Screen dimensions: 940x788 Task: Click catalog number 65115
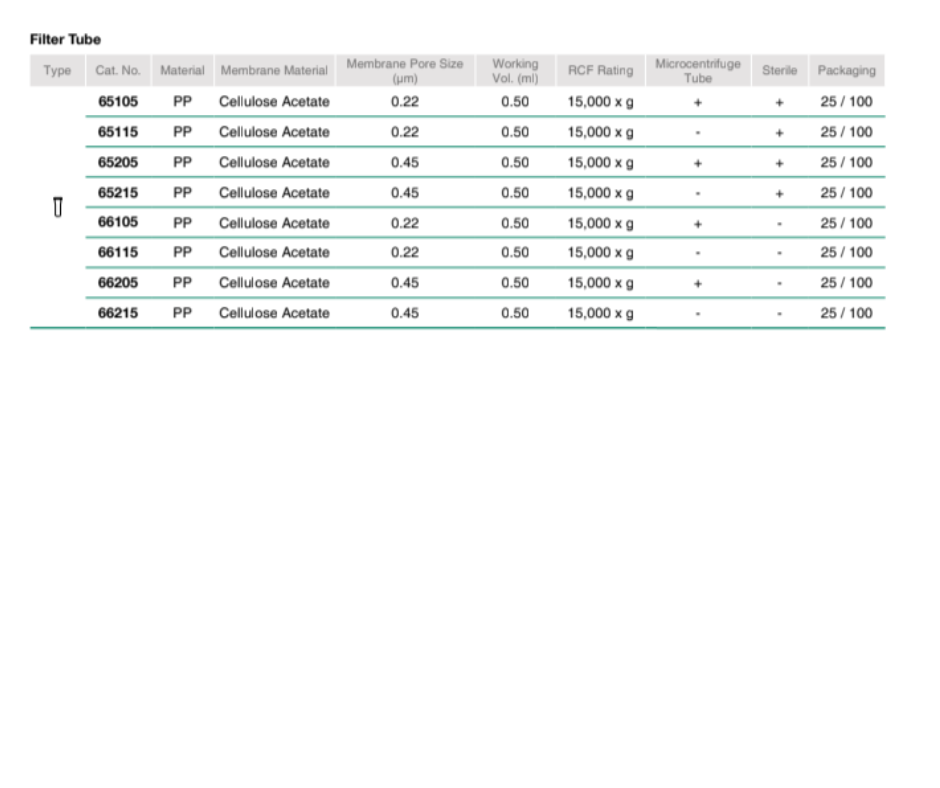tap(118, 132)
